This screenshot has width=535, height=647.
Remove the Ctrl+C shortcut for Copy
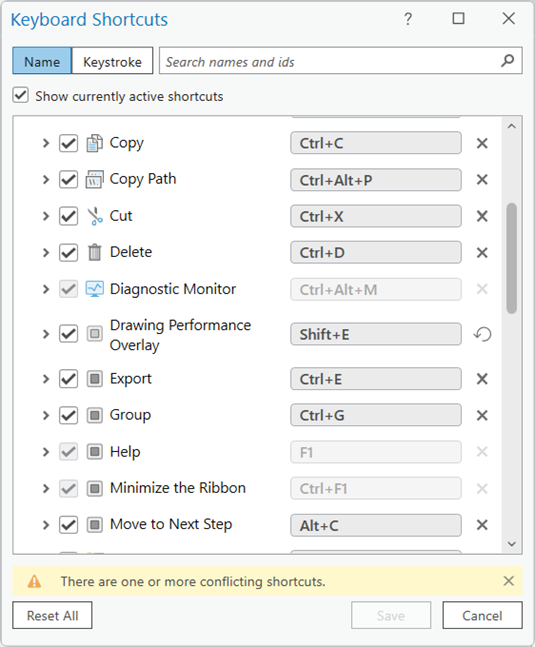click(x=482, y=144)
